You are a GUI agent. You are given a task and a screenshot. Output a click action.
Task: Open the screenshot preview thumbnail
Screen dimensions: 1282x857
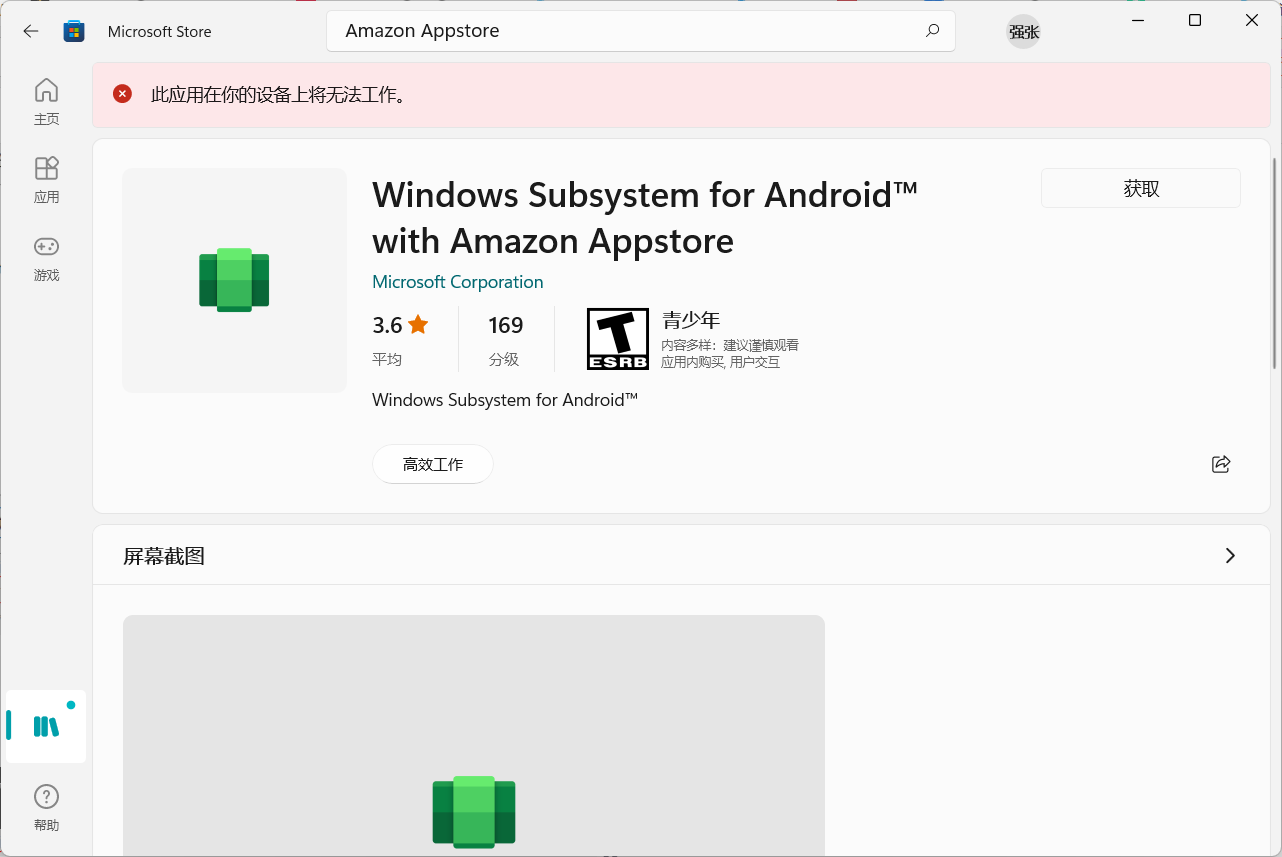click(x=474, y=735)
